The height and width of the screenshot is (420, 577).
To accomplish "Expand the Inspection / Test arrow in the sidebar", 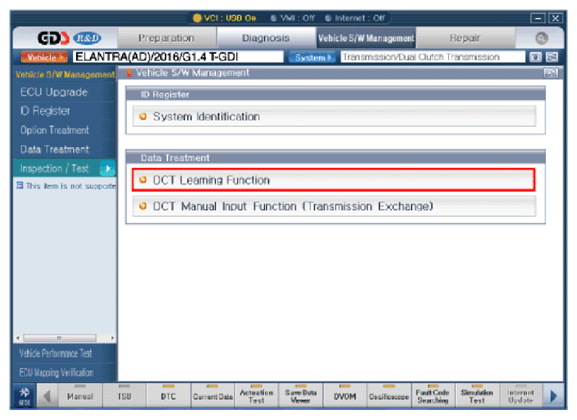I will tap(107, 169).
